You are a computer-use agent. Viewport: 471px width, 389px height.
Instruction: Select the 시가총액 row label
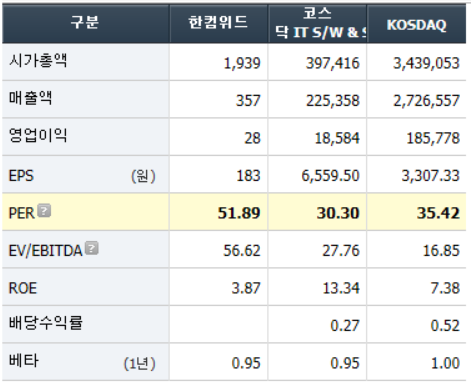(38, 61)
